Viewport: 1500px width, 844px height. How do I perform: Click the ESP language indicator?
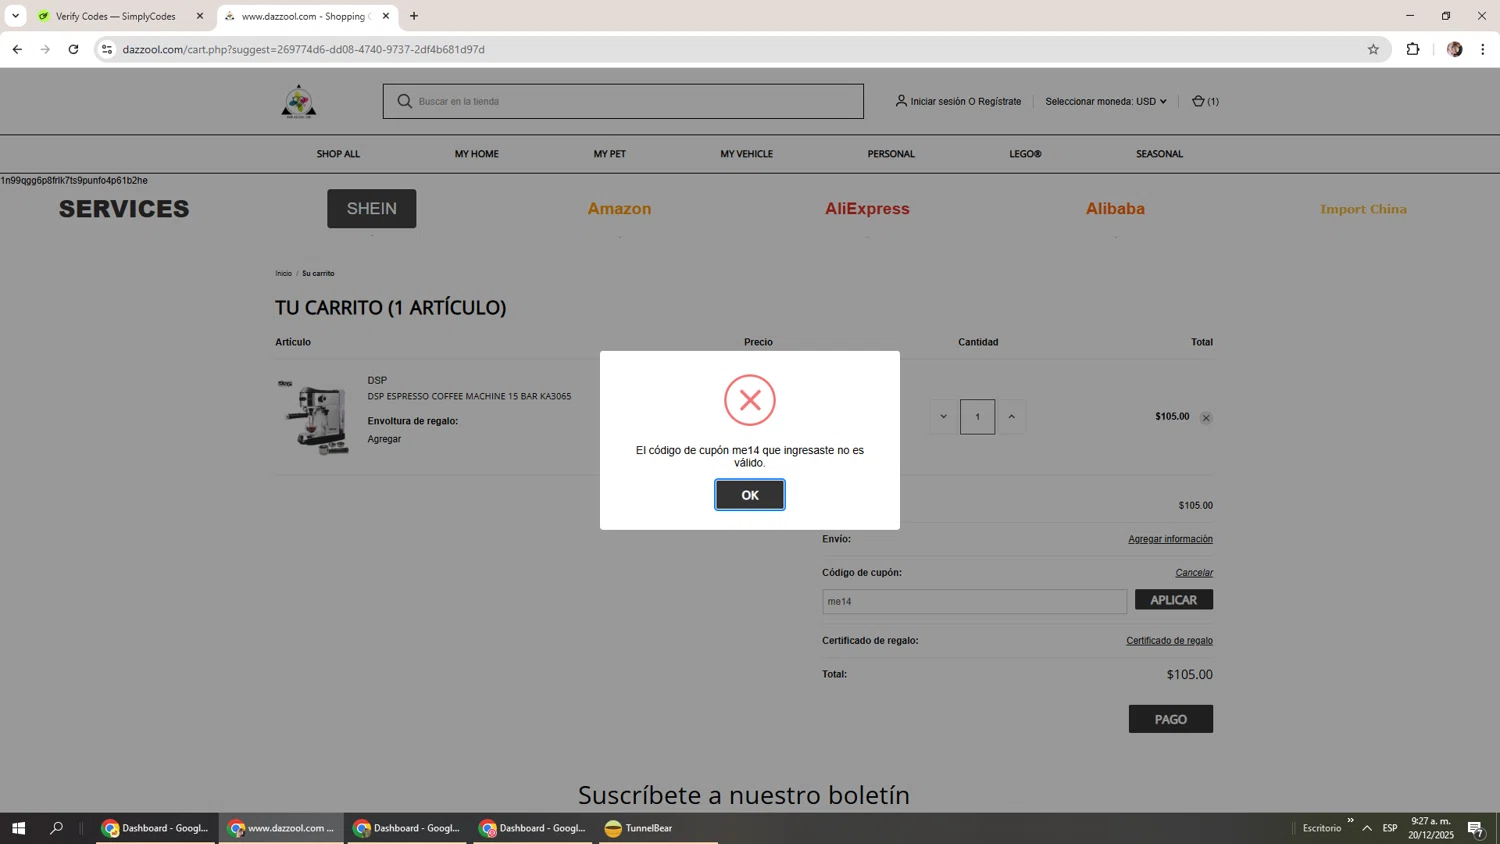click(x=1390, y=828)
